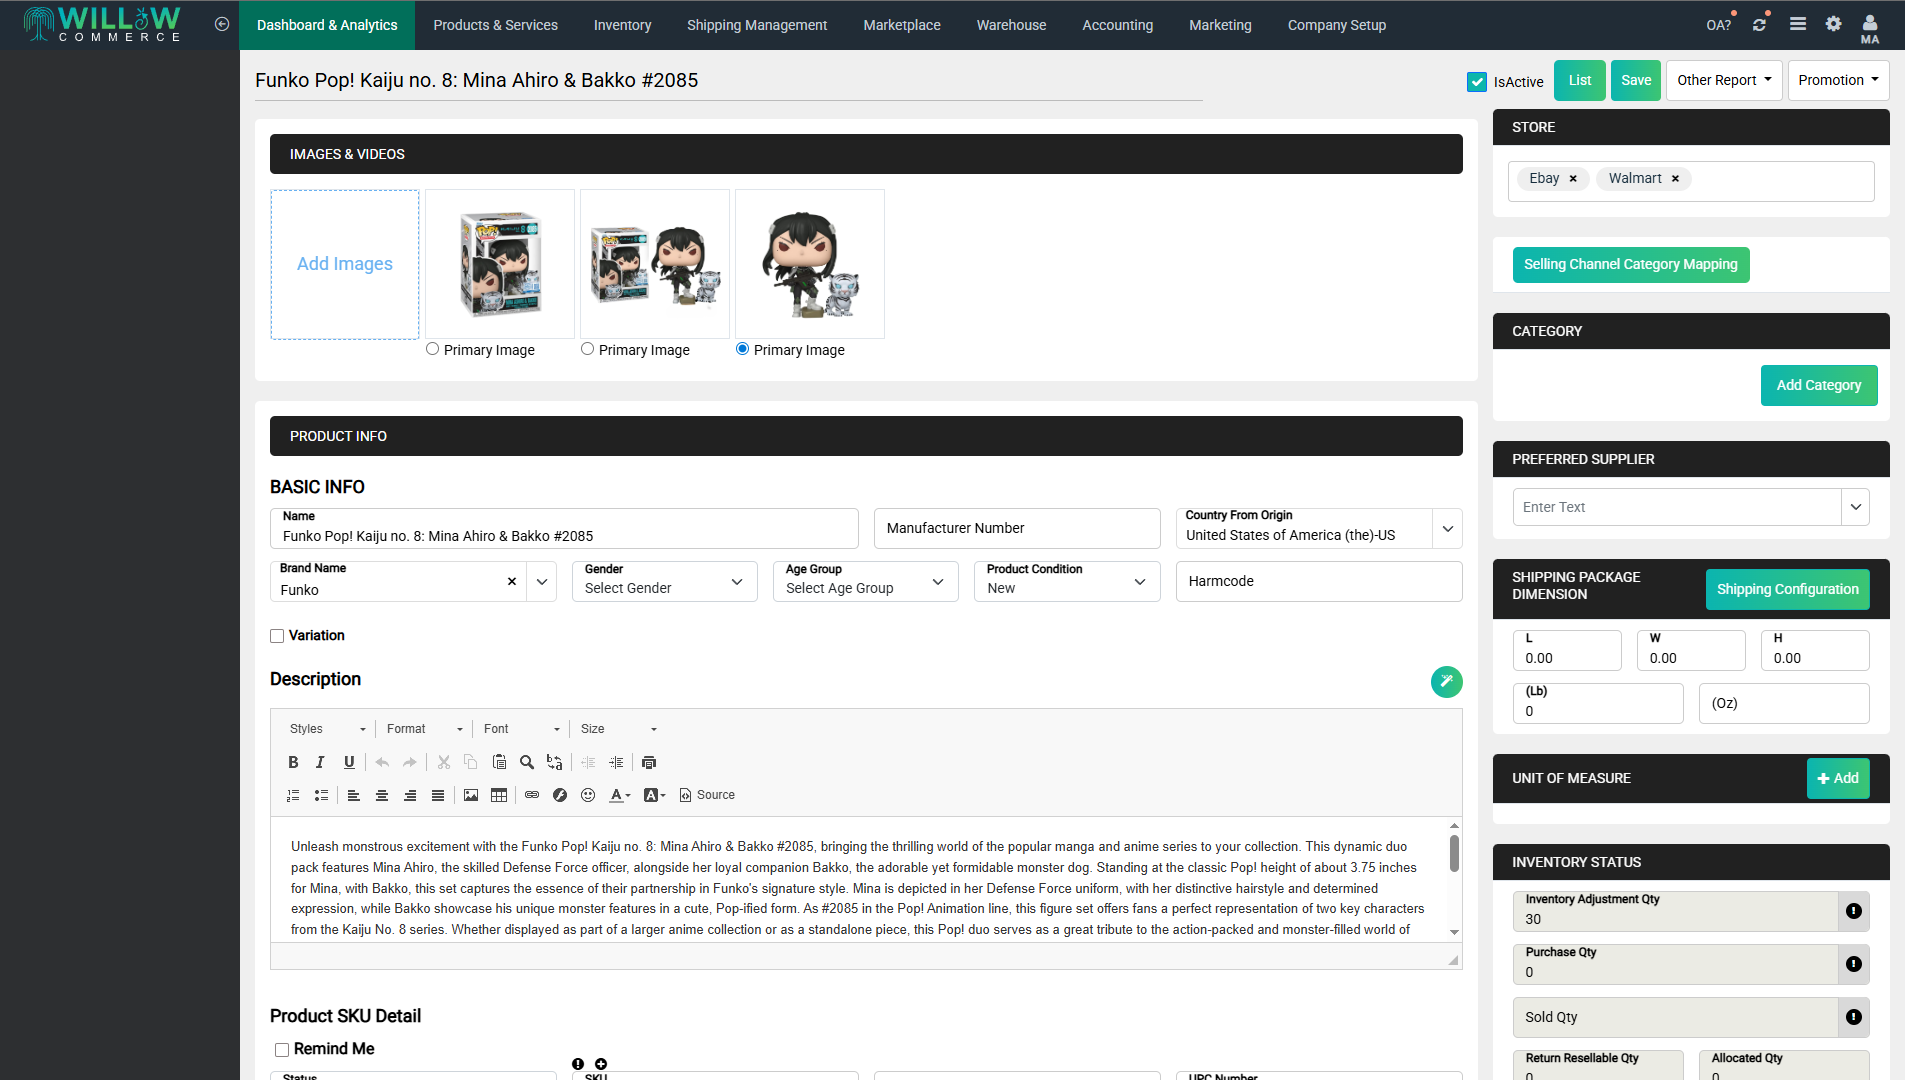Screen dimensions: 1905x1080
Task: Save the product
Action: tap(1636, 80)
